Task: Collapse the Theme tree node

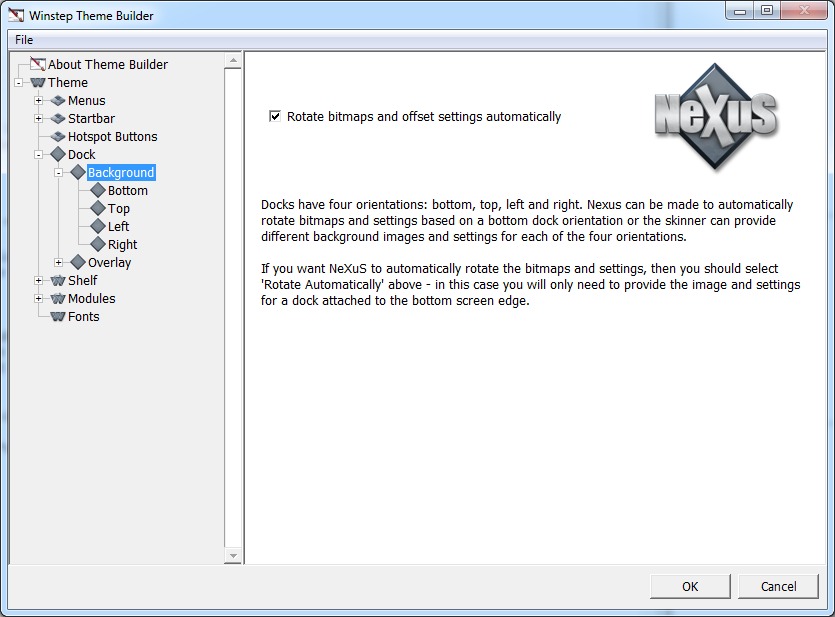Action: click(x=19, y=83)
